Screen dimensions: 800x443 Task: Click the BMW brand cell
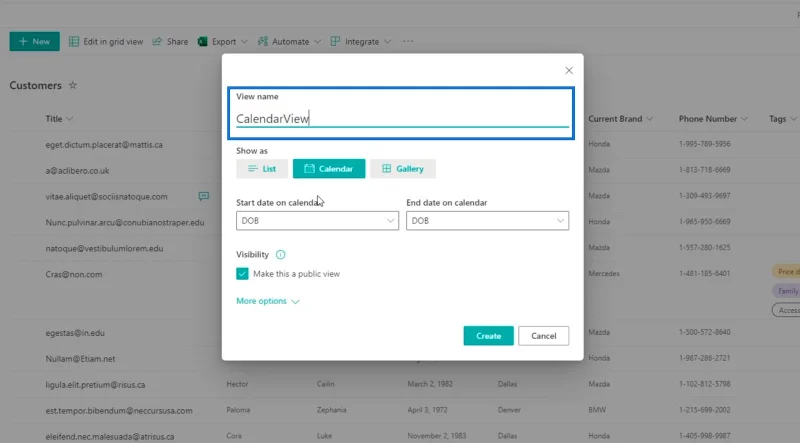point(597,410)
